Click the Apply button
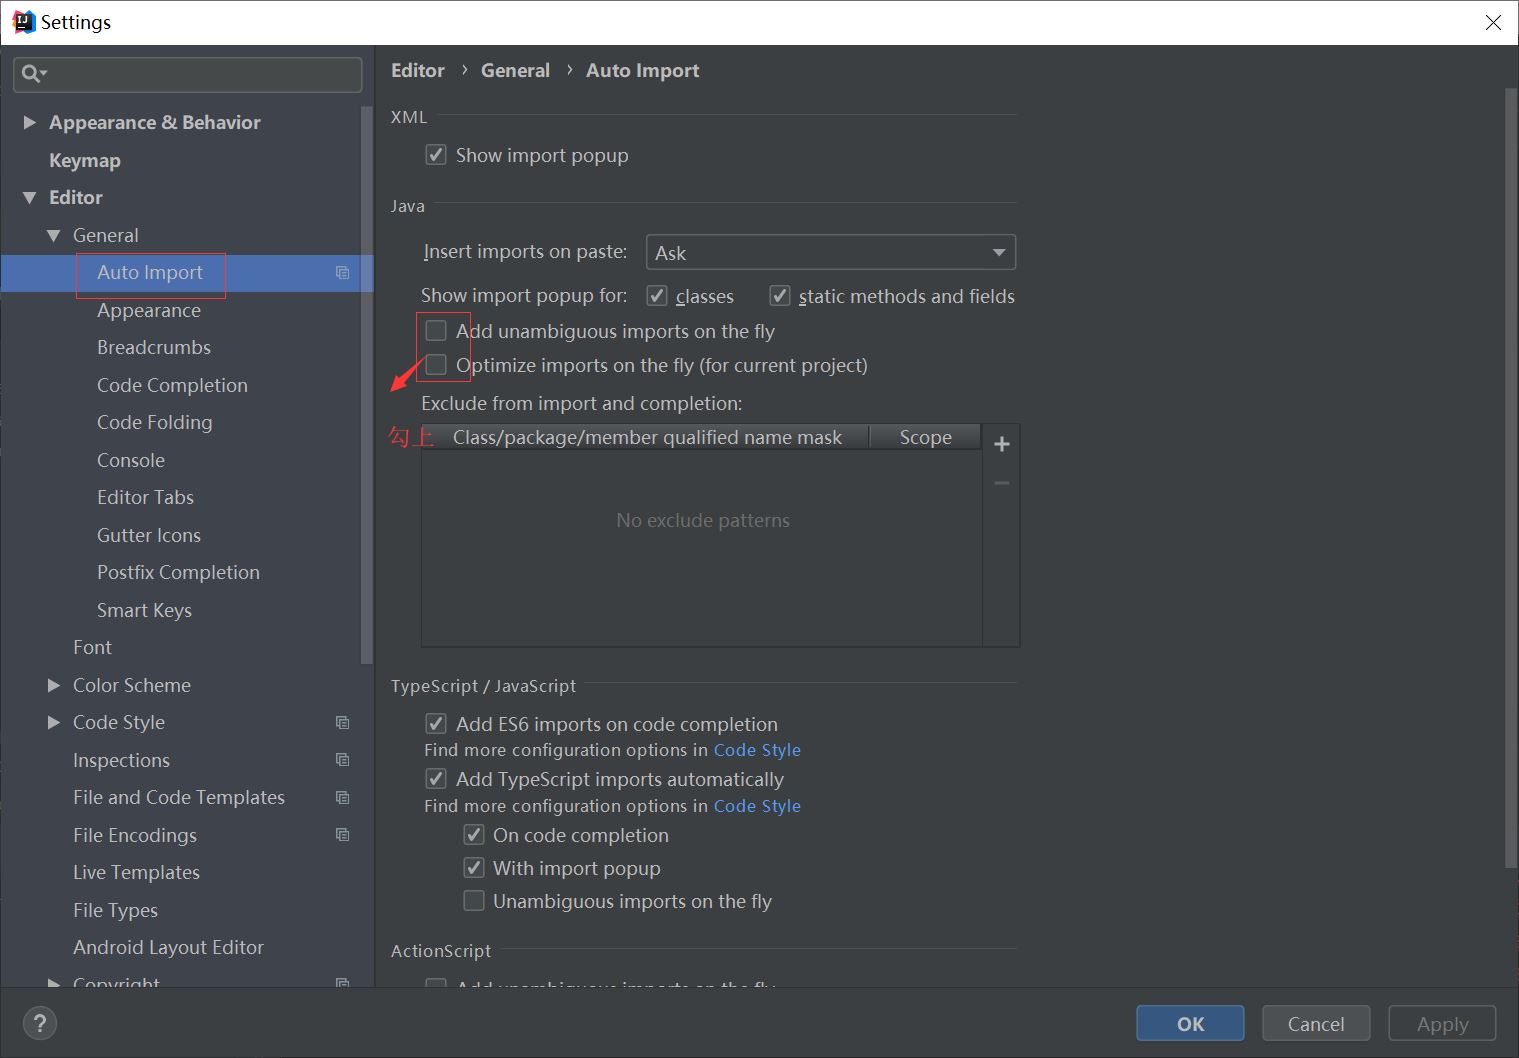Image resolution: width=1519 pixels, height=1058 pixels. (x=1442, y=1023)
